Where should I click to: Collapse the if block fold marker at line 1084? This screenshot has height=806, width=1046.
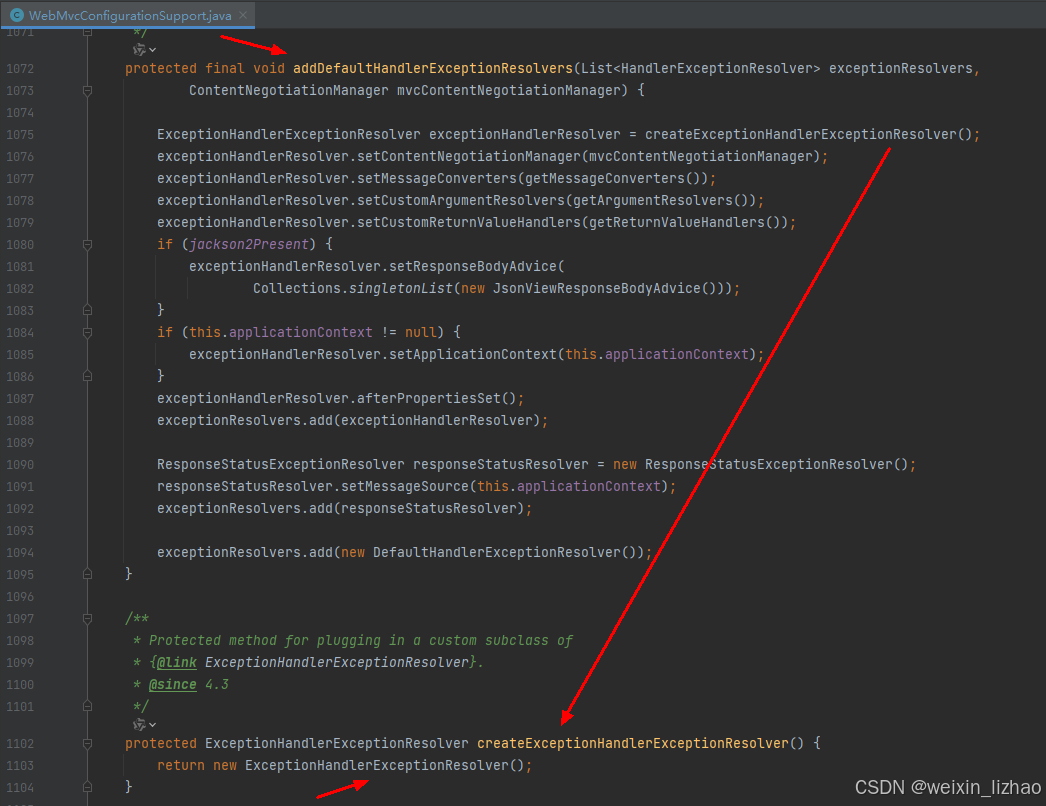[x=87, y=332]
